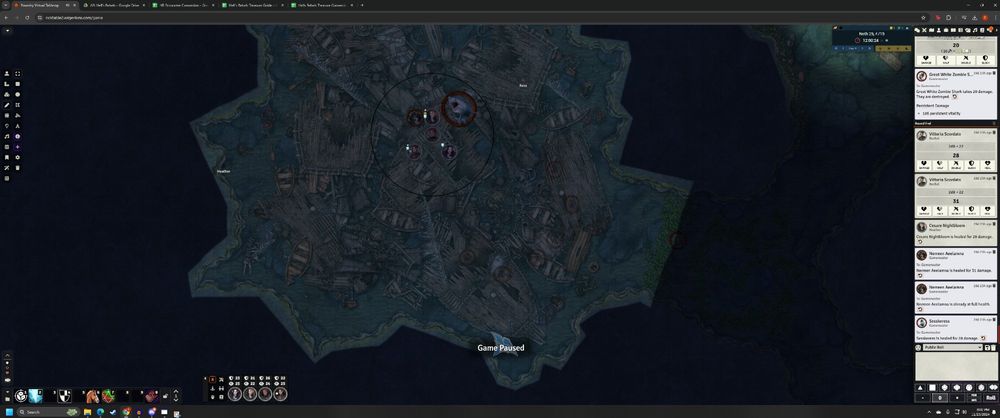Image resolution: width=1000 pixels, height=418 pixels.
Task: Open the Chat Log sidebar tab
Action: coord(916,30)
